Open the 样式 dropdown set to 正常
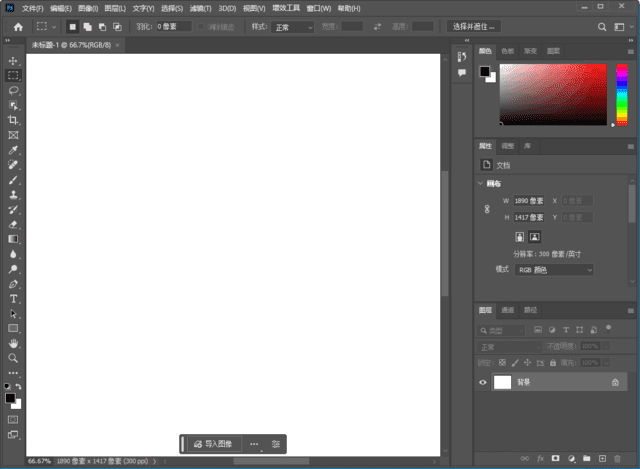The image size is (640, 469). tap(294, 27)
